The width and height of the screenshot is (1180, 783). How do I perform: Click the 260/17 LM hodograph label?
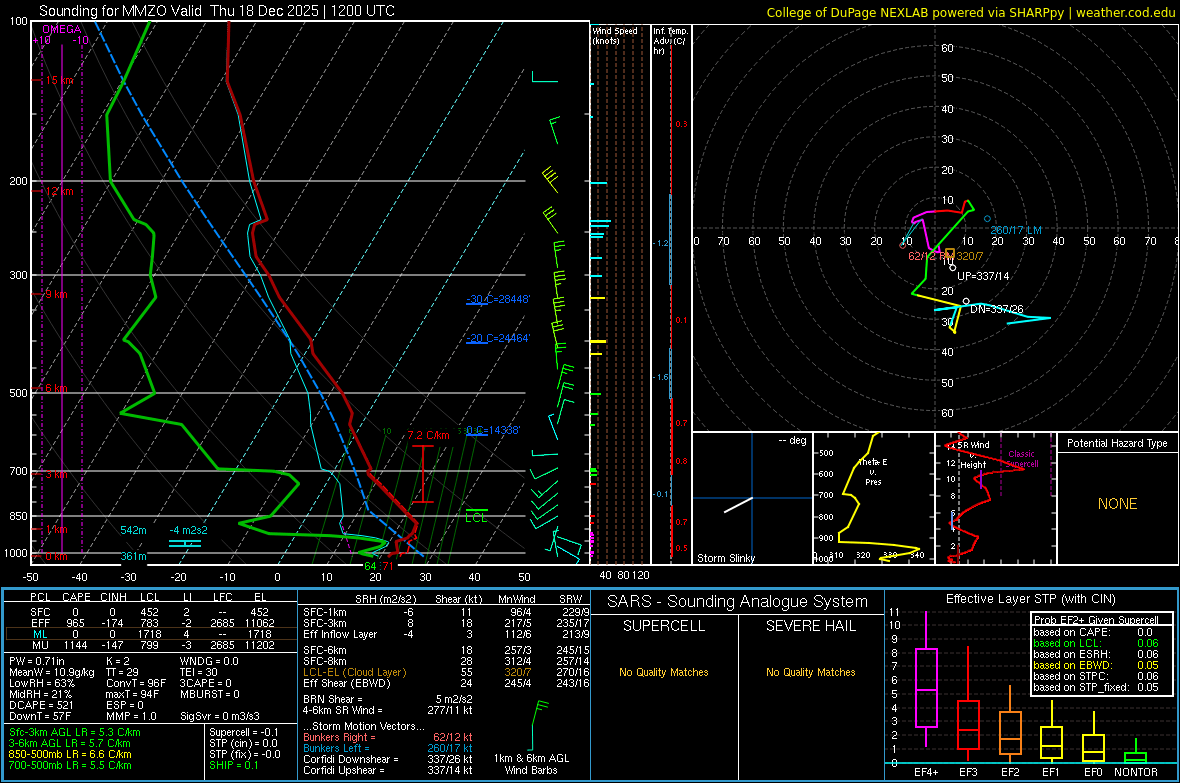point(1016,230)
